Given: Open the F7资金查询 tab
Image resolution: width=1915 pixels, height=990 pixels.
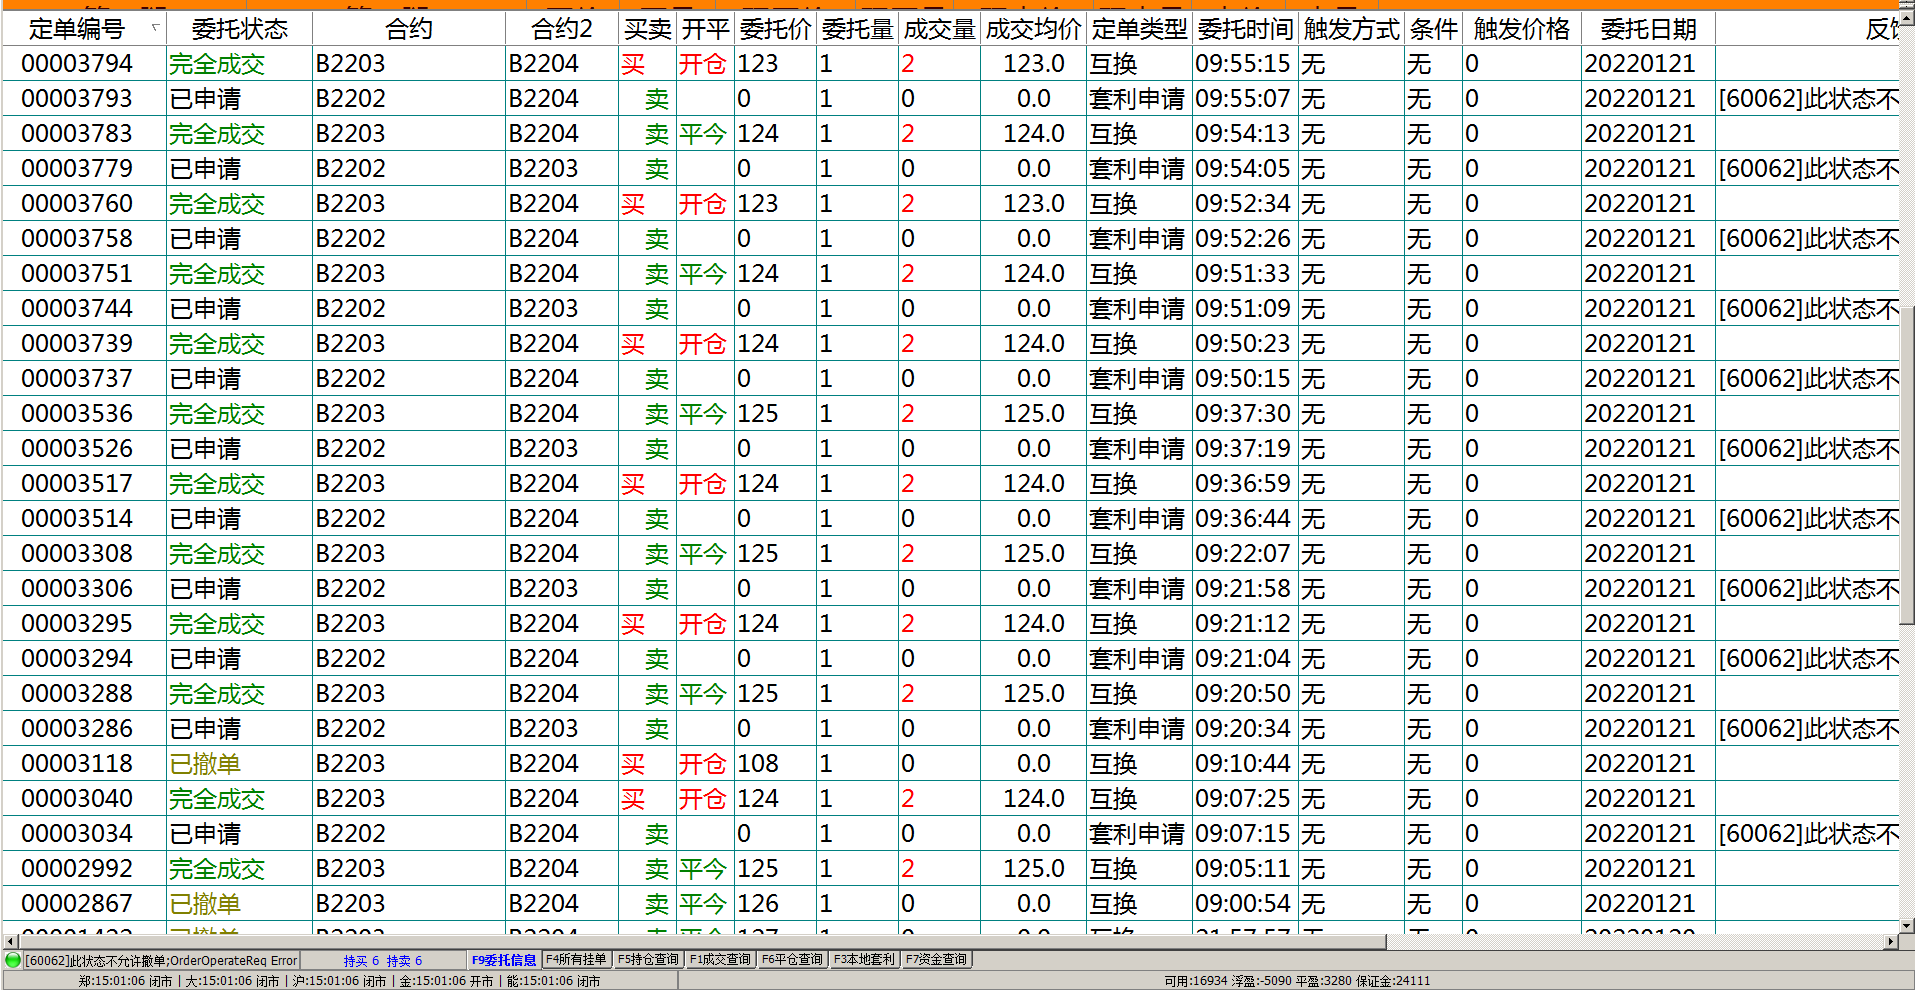Looking at the screenshot, I should (x=937, y=960).
